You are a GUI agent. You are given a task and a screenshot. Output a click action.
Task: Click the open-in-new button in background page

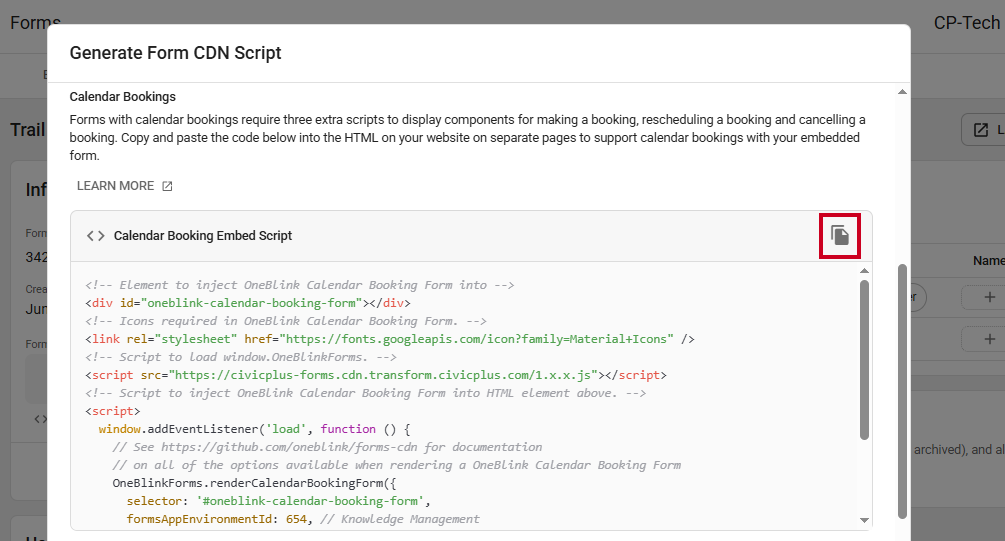pos(983,130)
